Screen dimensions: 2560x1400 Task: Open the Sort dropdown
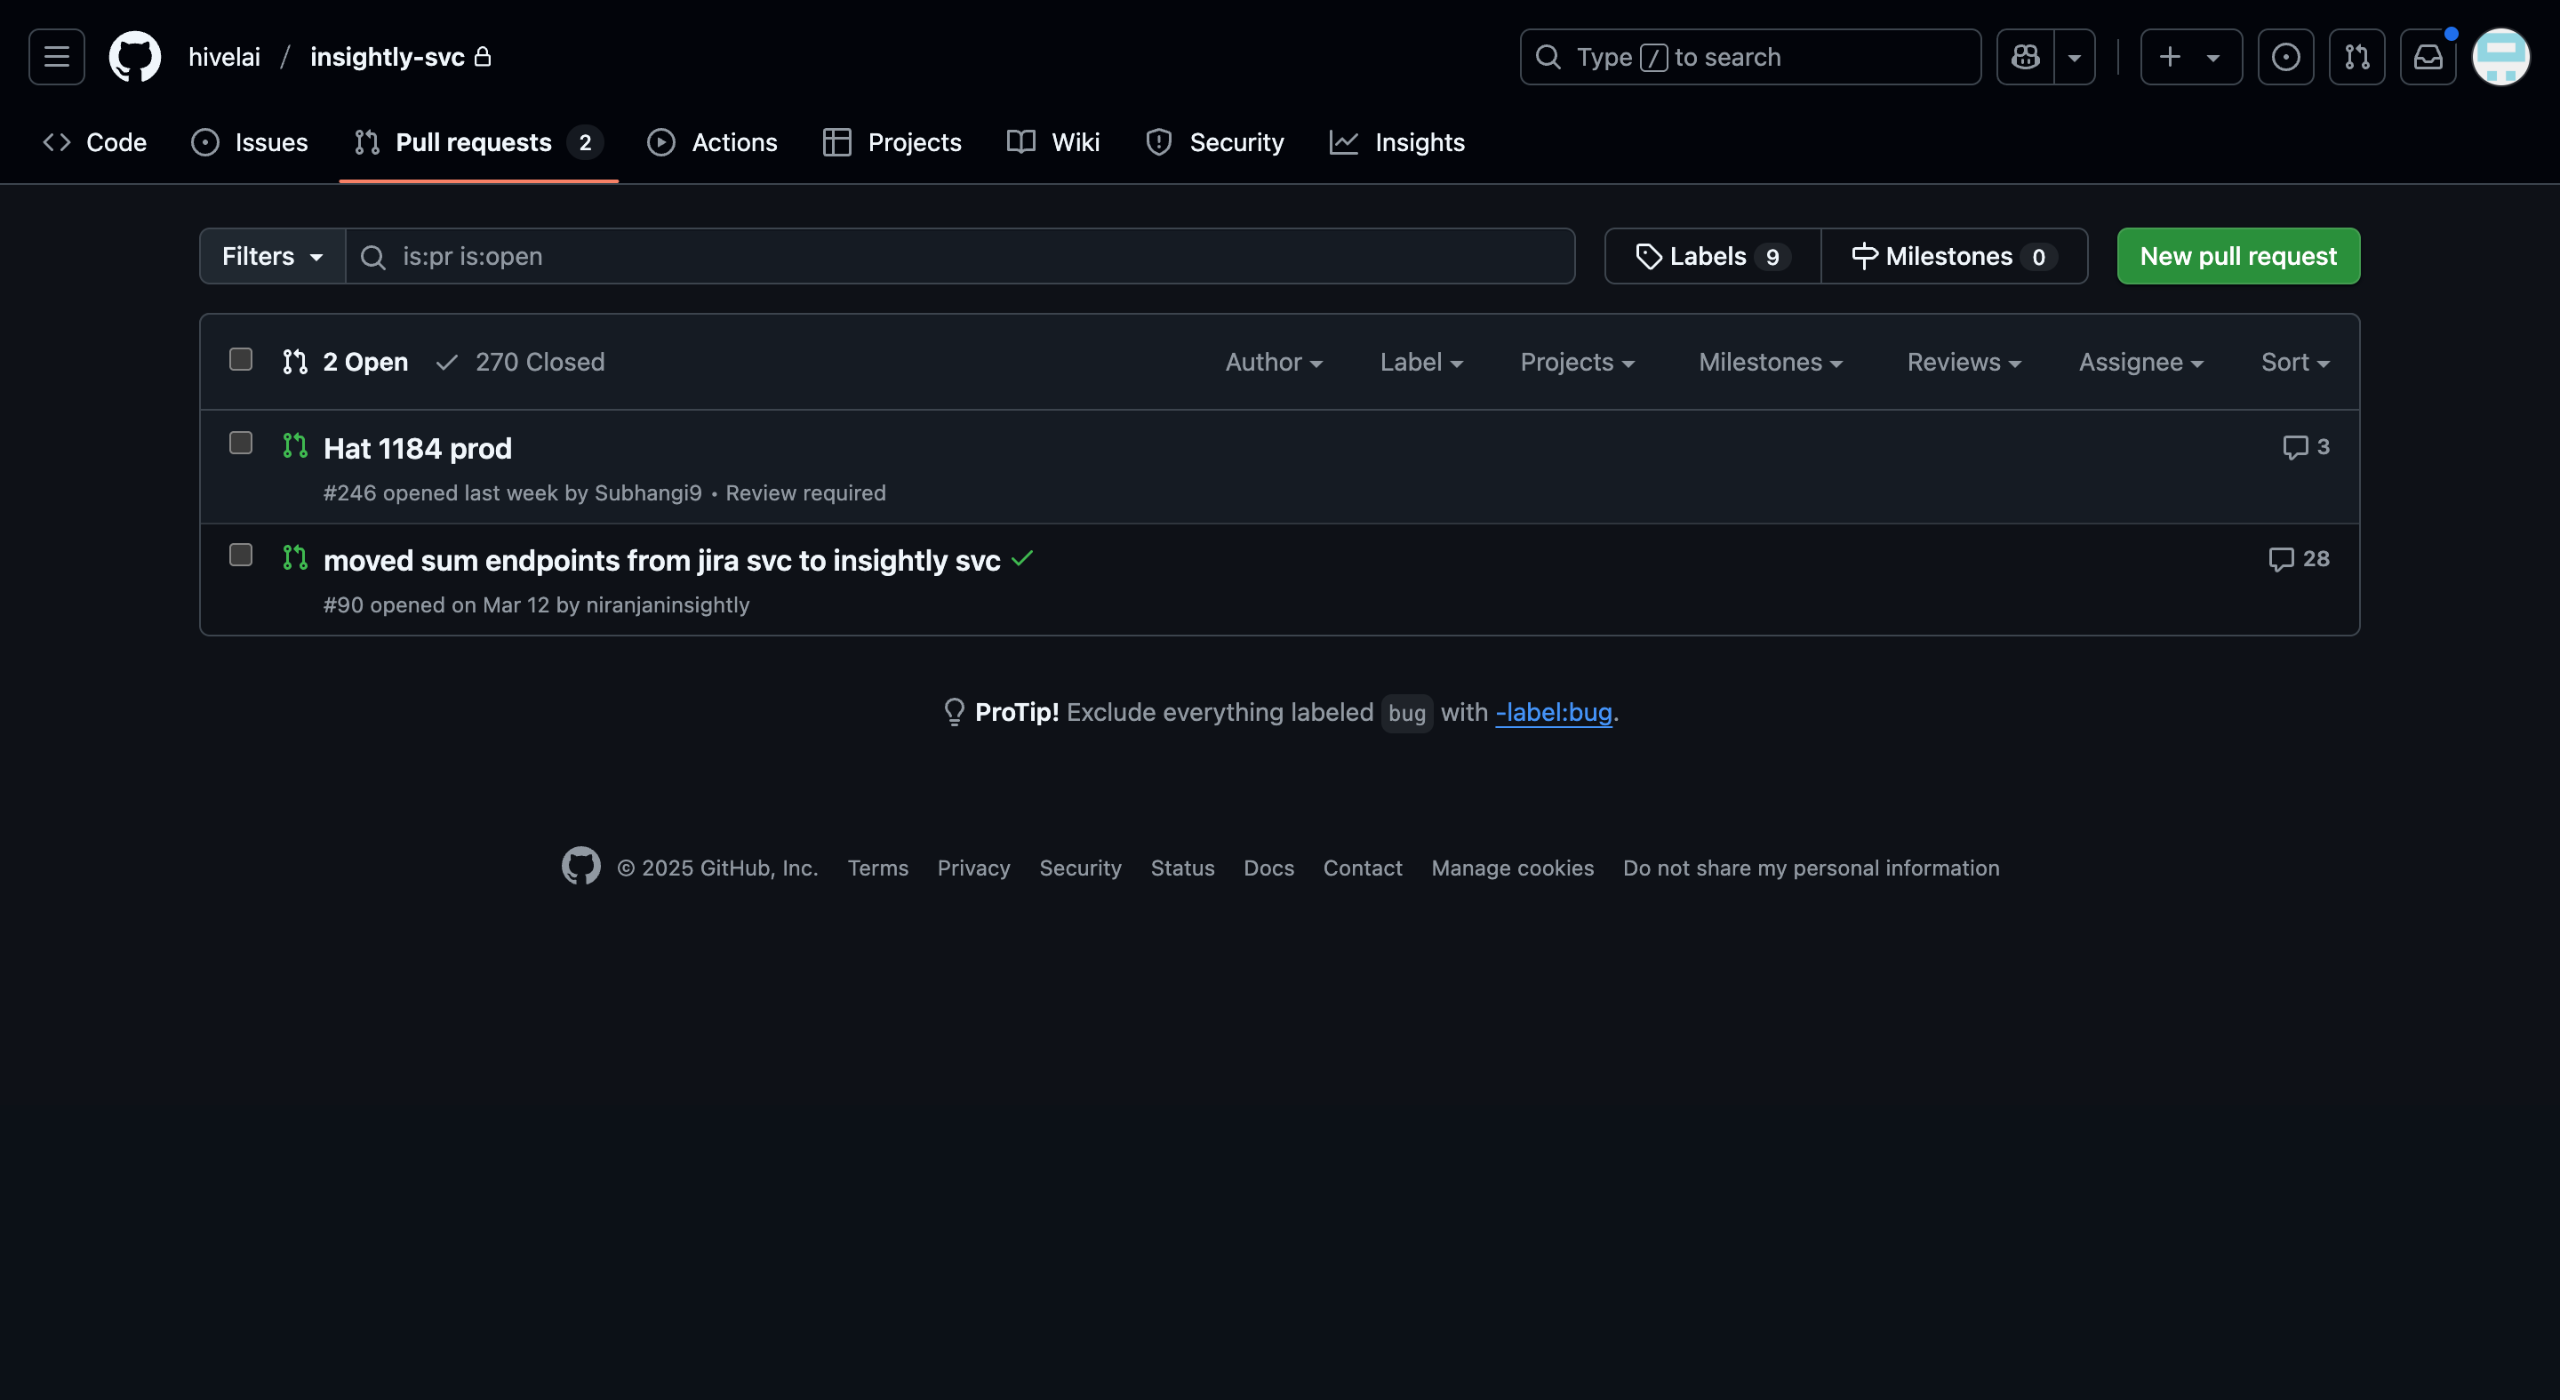[2295, 362]
